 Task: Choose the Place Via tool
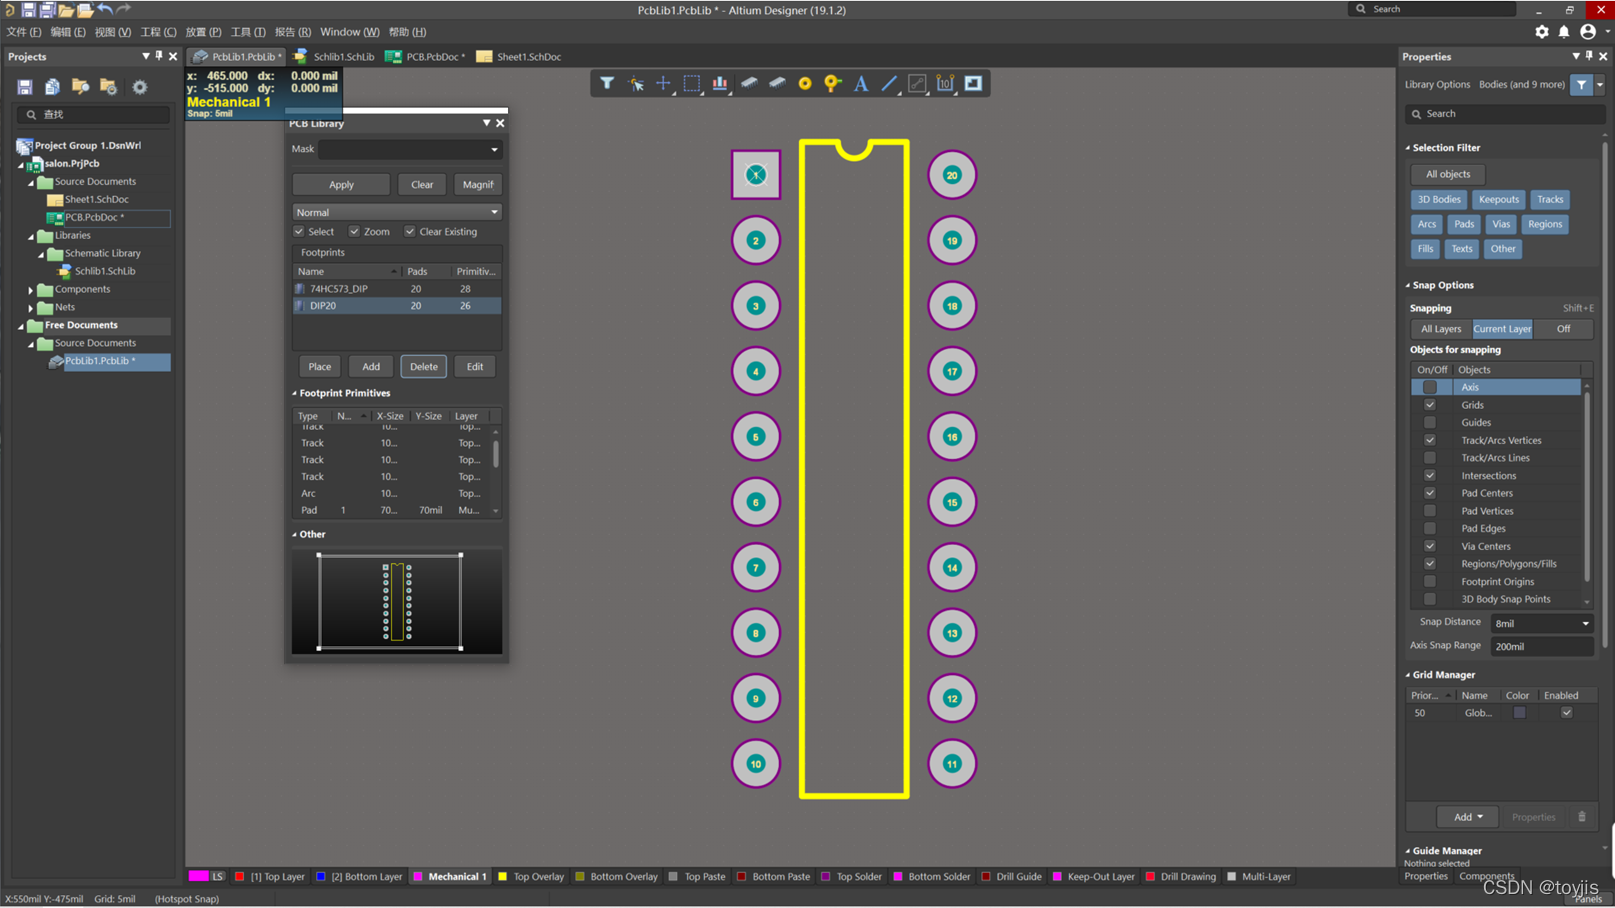tap(833, 83)
